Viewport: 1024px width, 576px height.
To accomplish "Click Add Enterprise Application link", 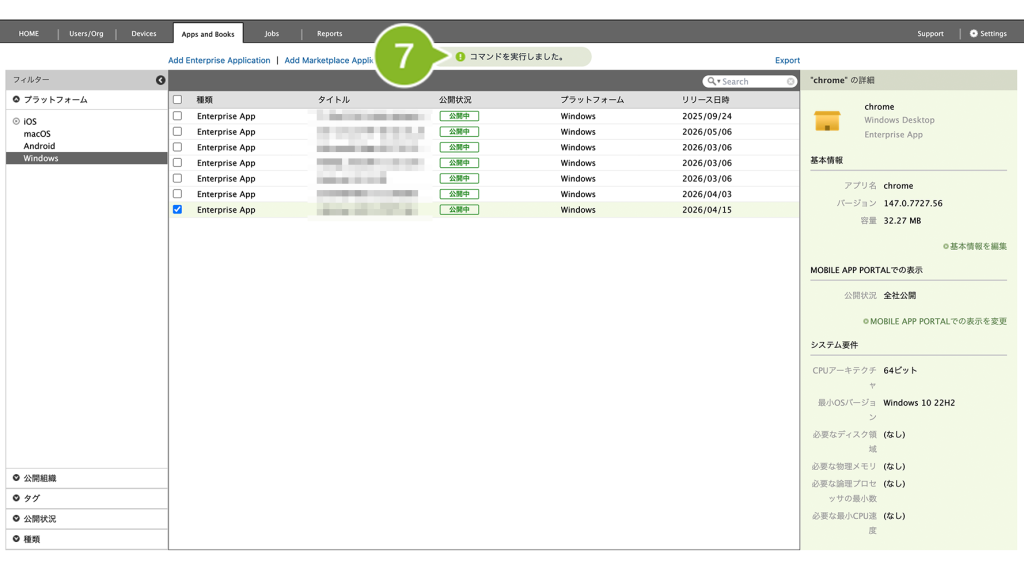I will [x=219, y=60].
